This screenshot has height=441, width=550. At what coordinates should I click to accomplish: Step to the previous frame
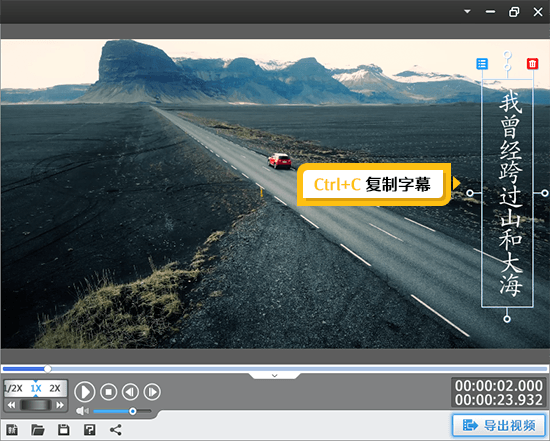tap(130, 392)
